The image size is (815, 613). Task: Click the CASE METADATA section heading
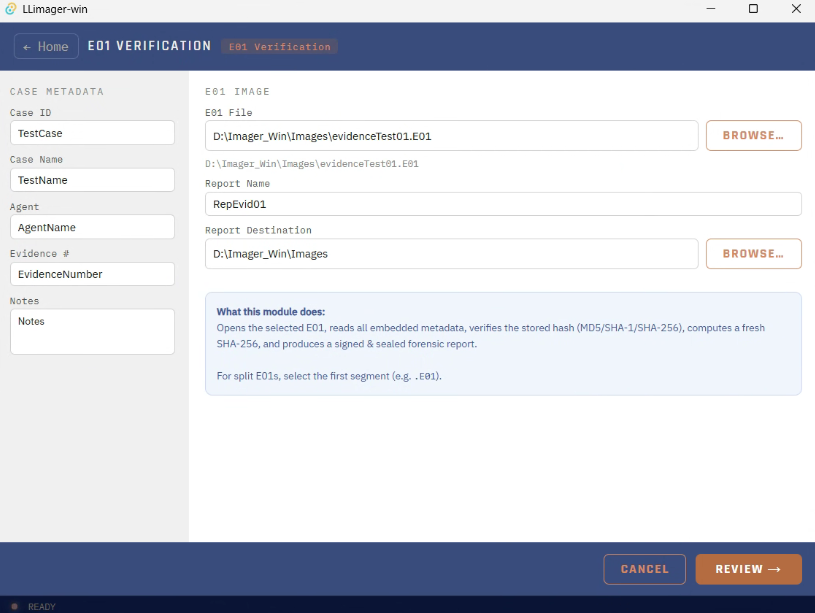click(x=57, y=92)
